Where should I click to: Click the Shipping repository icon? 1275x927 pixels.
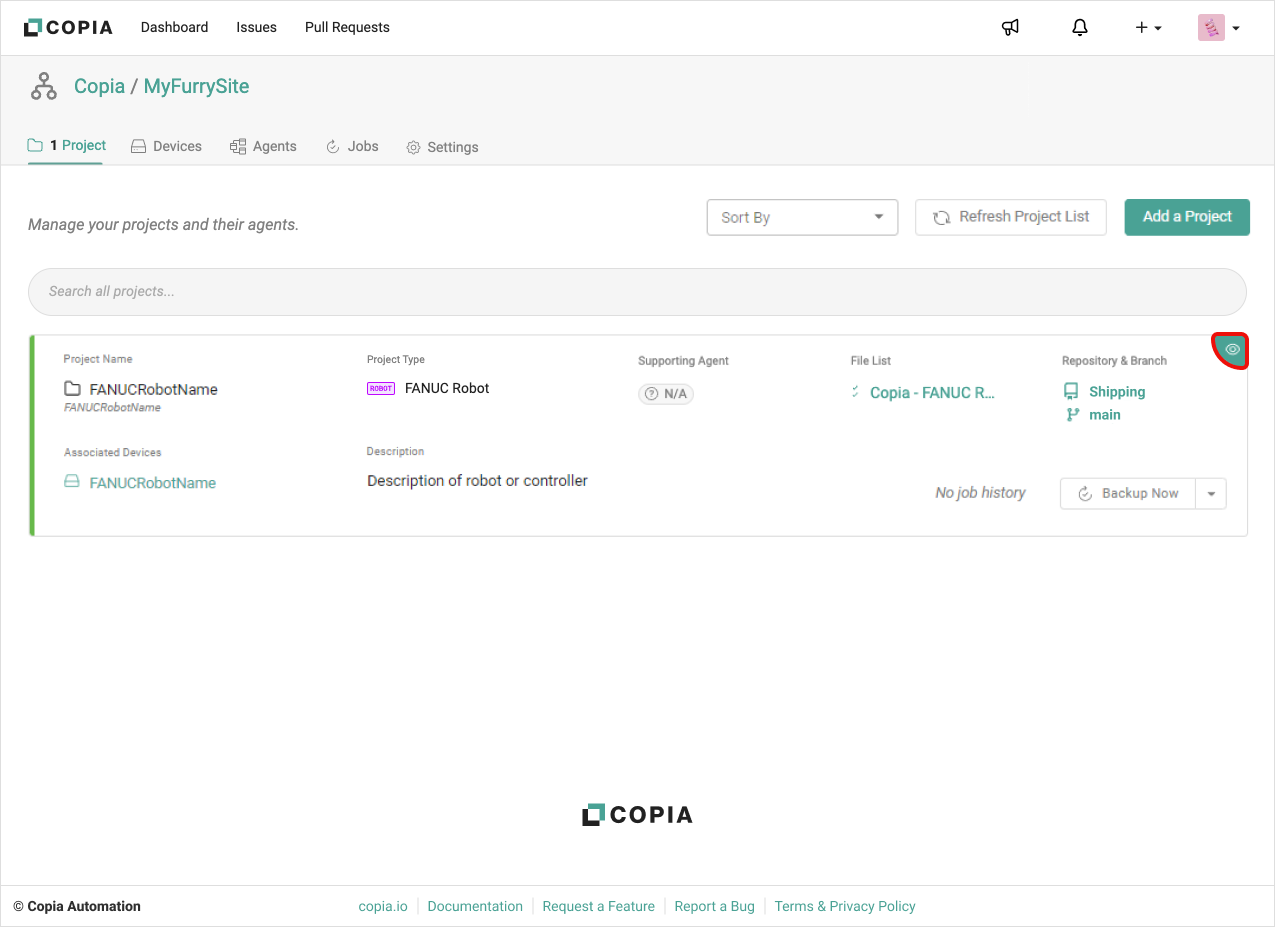[1071, 392]
